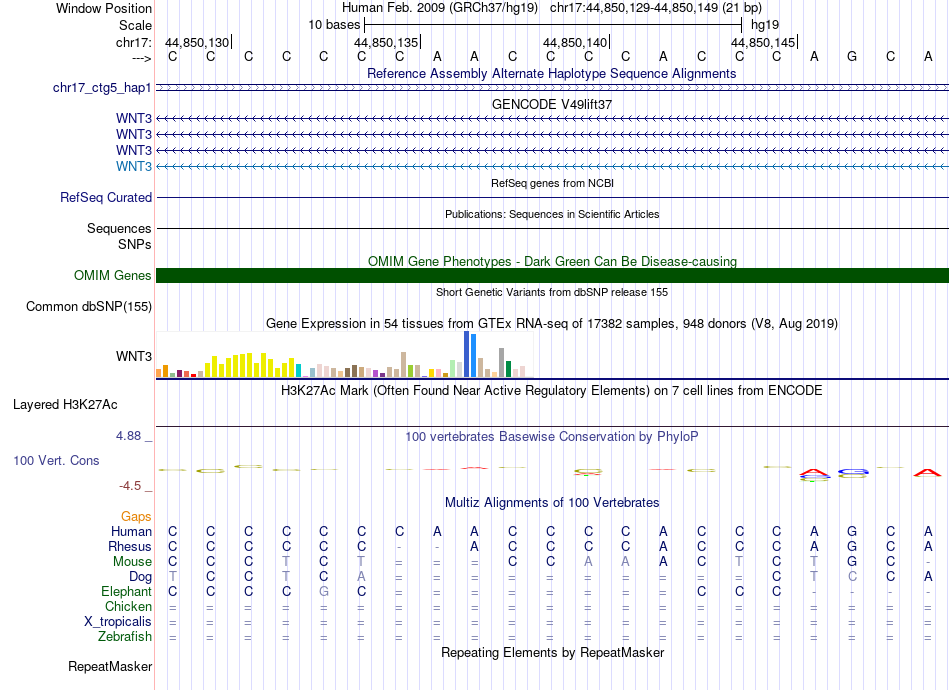Click the 4.88 PhyloP upper limit

click(x=128, y=436)
